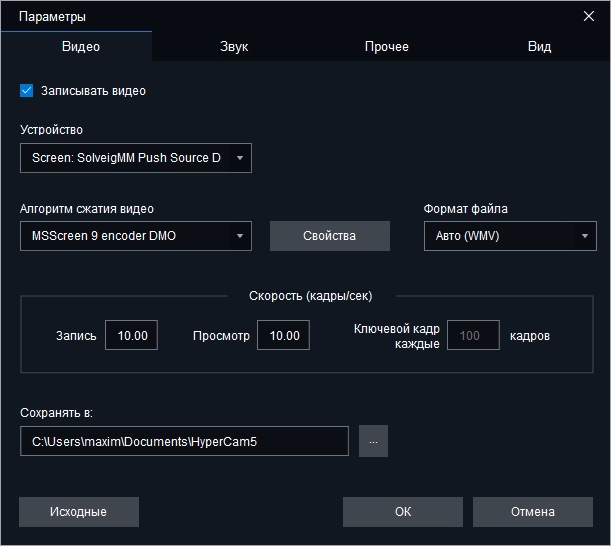Expand the Алгоритм сжатия видео dropdown

[x=136, y=236]
